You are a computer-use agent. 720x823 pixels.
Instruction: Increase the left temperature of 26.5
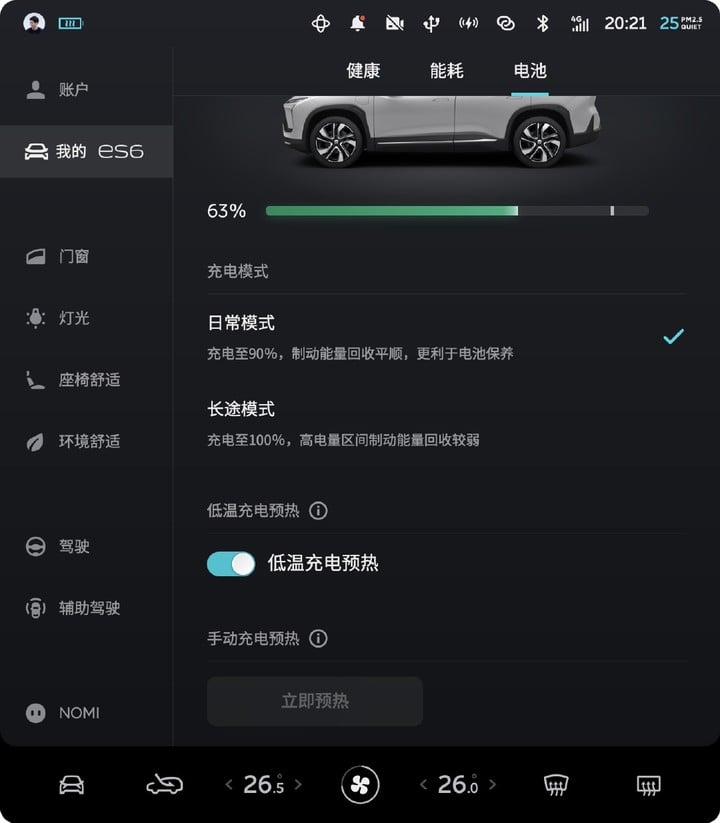[x=298, y=784]
